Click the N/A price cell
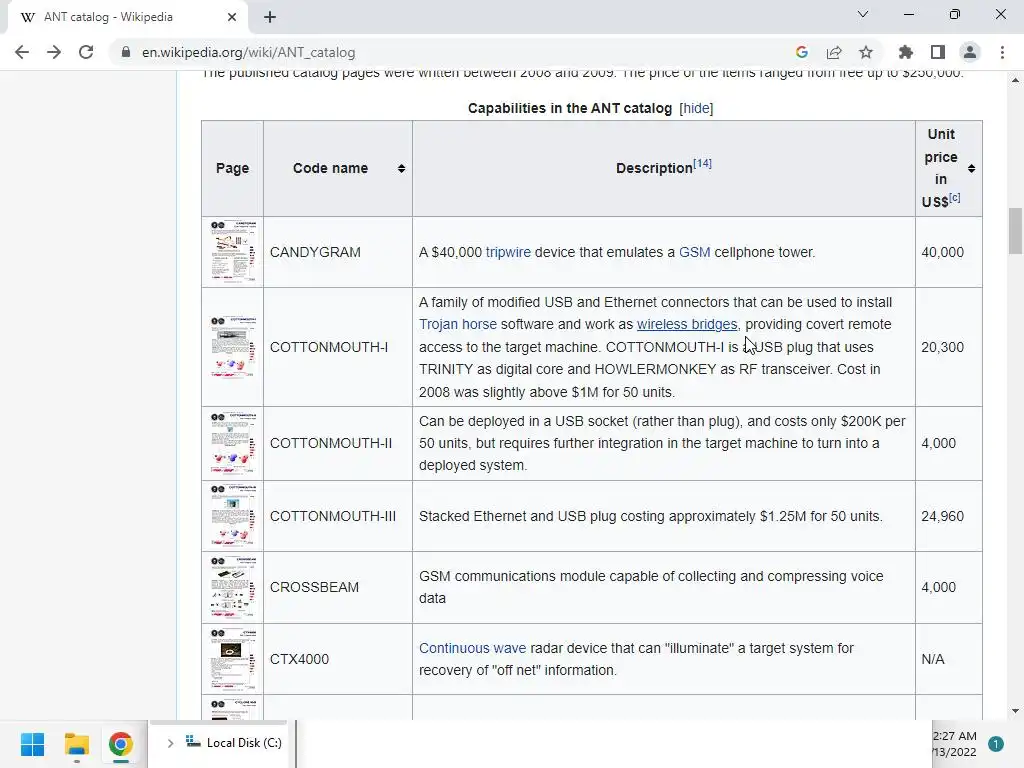Screen dimensions: 1024x768 coord(948,659)
